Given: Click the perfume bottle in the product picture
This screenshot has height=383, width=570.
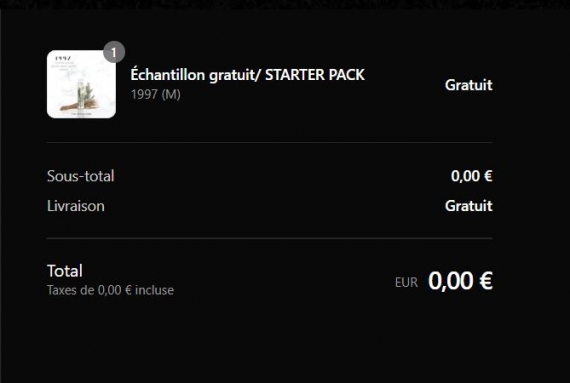Looking at the screenshot, I should (81, 94).
